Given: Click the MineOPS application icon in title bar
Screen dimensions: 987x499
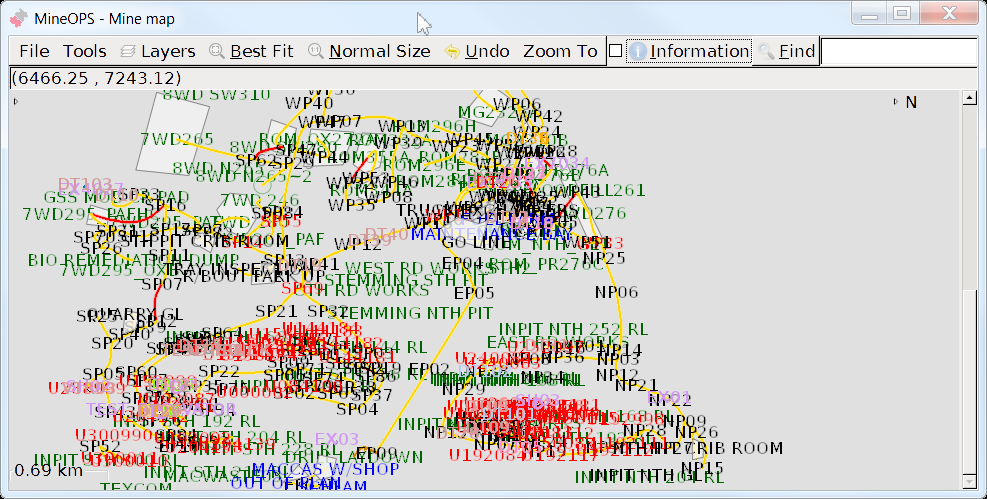Looking at the screenshot, I should (18, 18).
